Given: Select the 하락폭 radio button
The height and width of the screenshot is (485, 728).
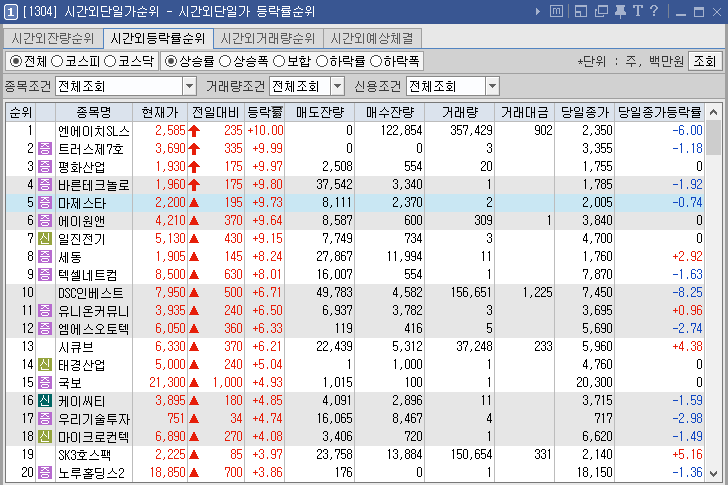Looking at the screenshot, I should pyautogui.click(x=376, y=61).
